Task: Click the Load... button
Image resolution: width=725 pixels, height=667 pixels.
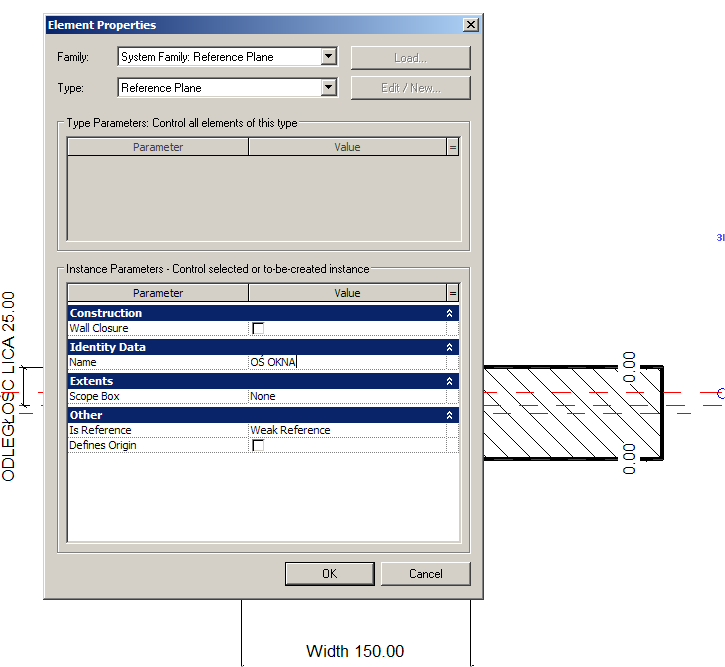Action: (x=410, y=58)
